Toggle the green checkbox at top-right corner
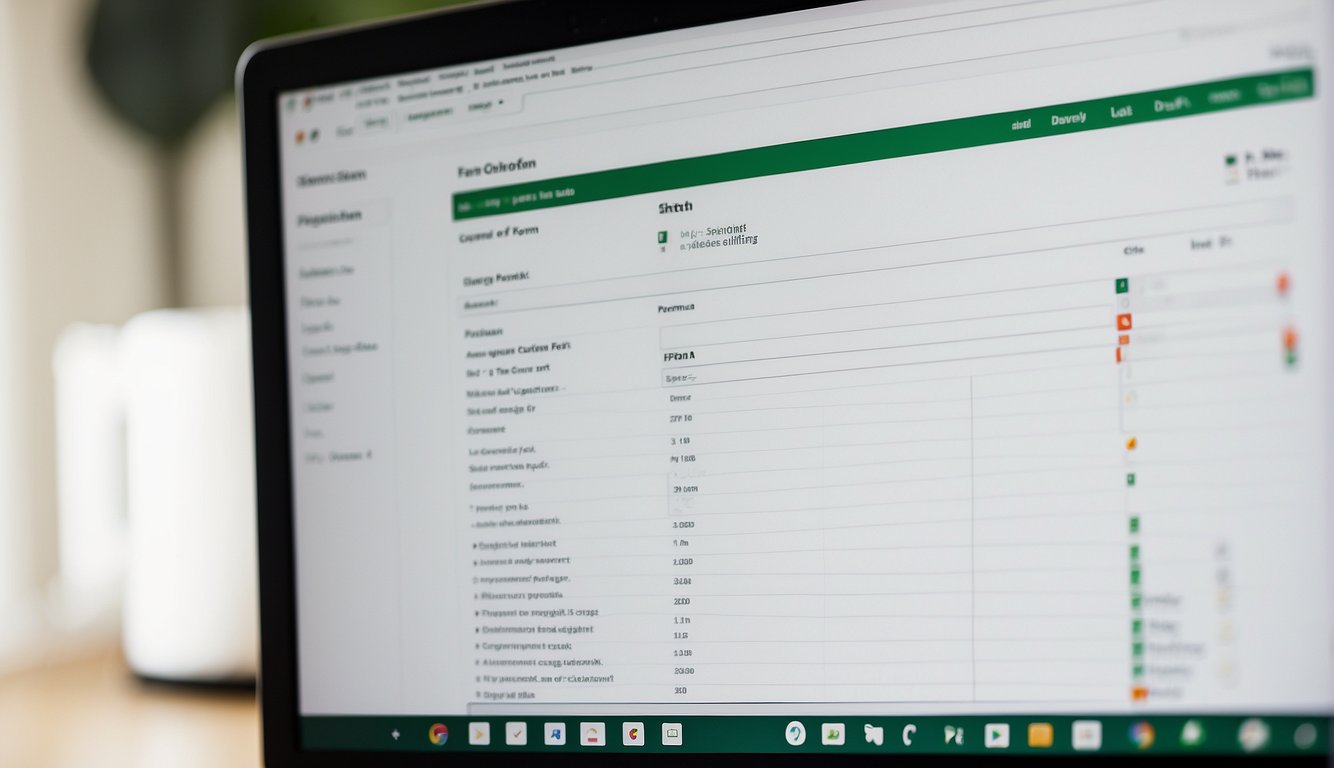This screenshot has width=1334, height=768. point(1231,160)
